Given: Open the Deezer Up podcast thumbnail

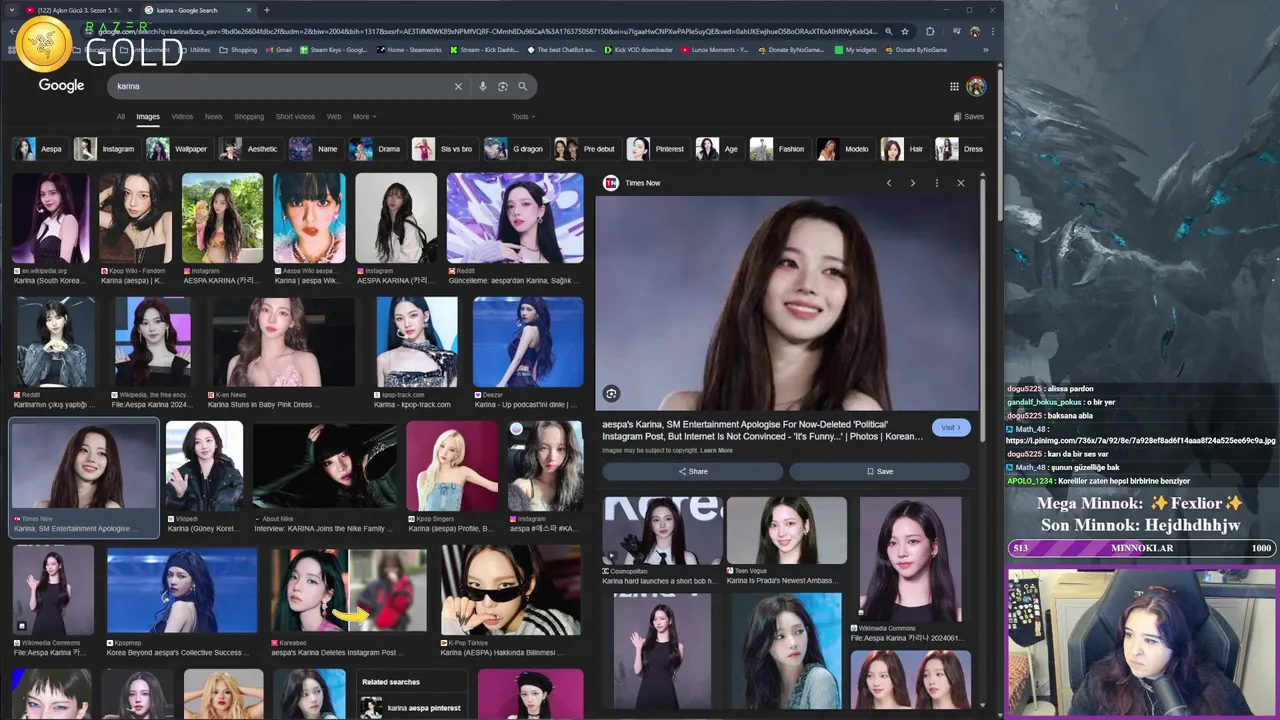Looking at the screenshot, I should [528, 342].
